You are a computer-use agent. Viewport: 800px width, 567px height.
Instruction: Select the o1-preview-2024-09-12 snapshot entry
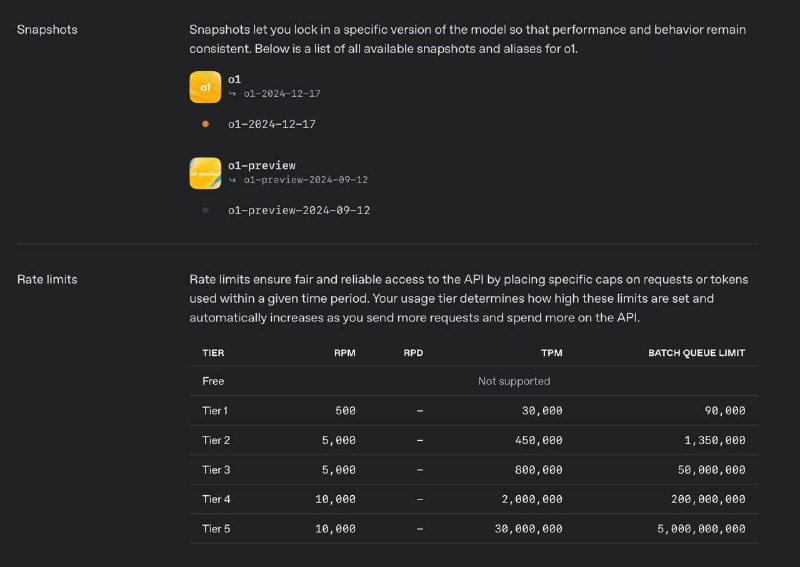[299, 210]
